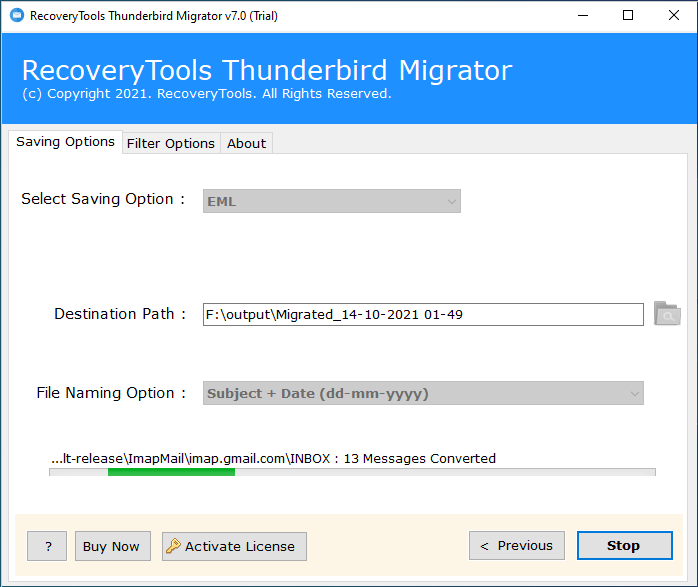The height and width of the screenshot is (587, 698).
Task: Click inside the Destination Path text field
Action: point(423,315)
